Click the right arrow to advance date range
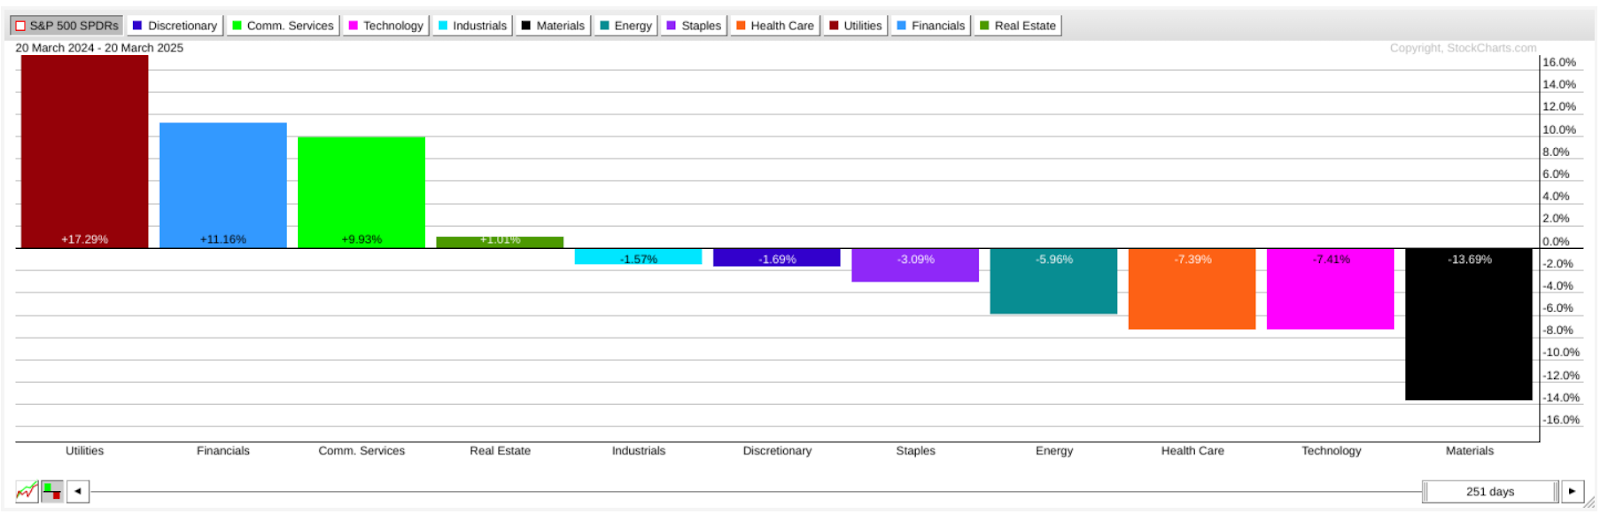This screenshot has height=514, width=1600. [1572, 491]
